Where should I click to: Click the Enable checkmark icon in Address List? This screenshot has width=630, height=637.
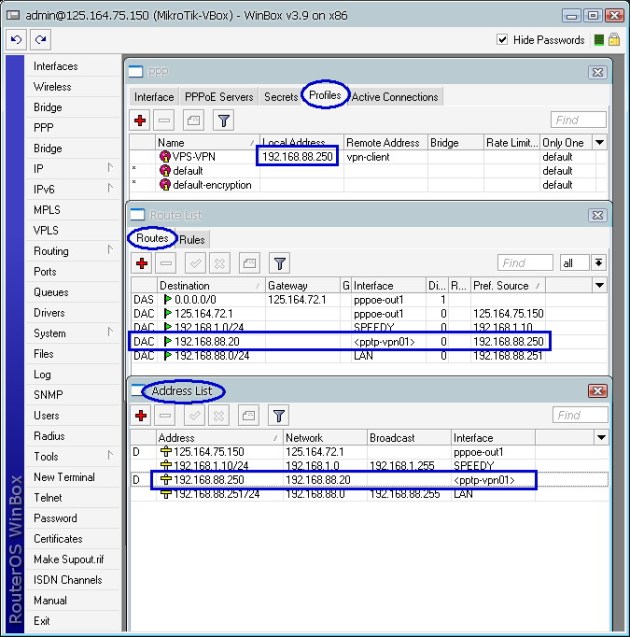pos(195,416)
